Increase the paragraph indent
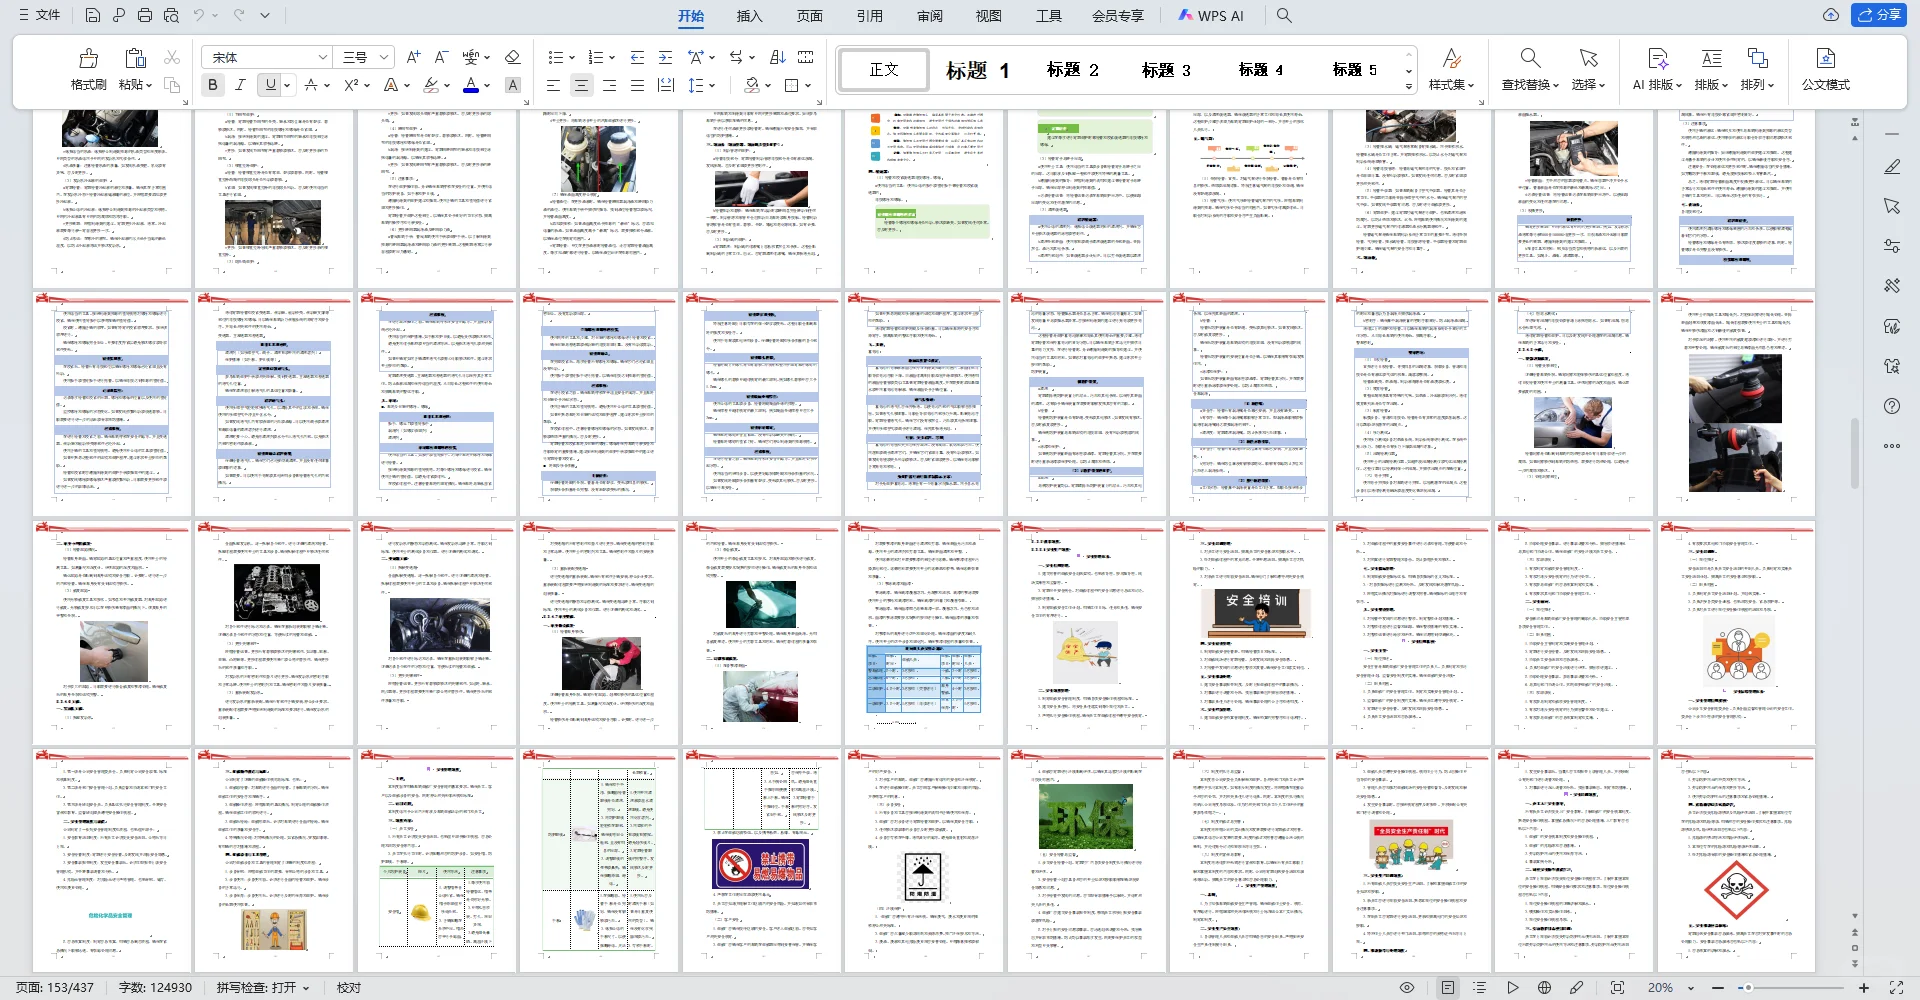1920x1000 pixels. pos(665,57)
